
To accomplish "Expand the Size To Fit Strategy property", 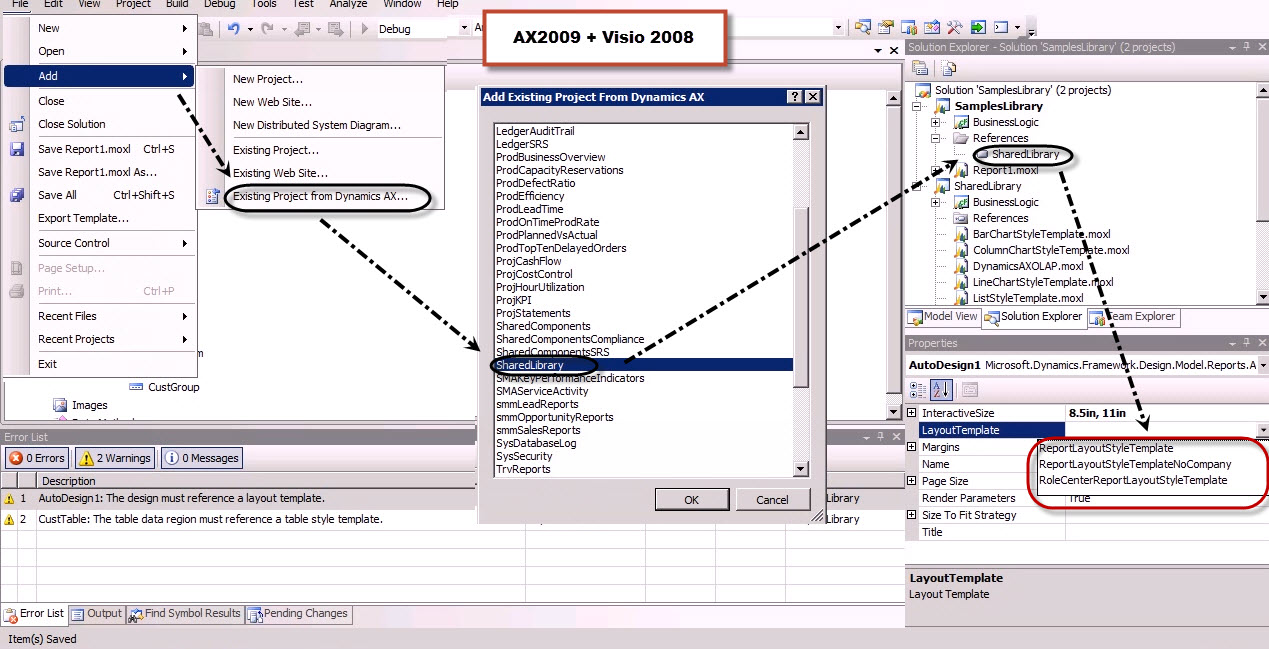I will pos(912,515).
